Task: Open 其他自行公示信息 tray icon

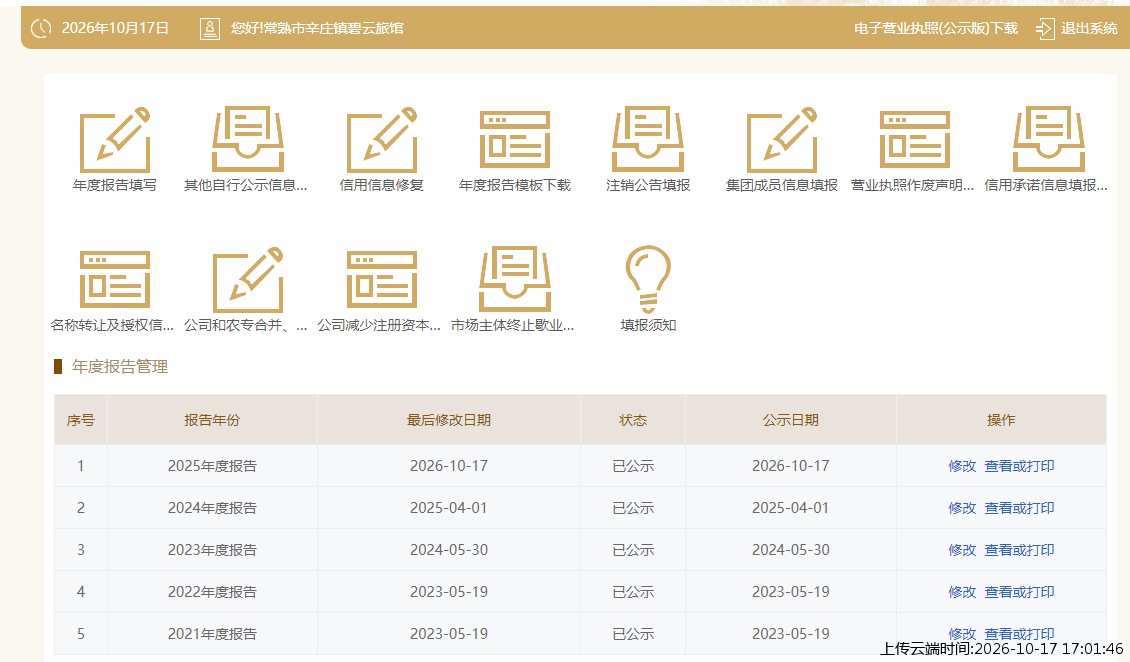Action: [248, 140]
